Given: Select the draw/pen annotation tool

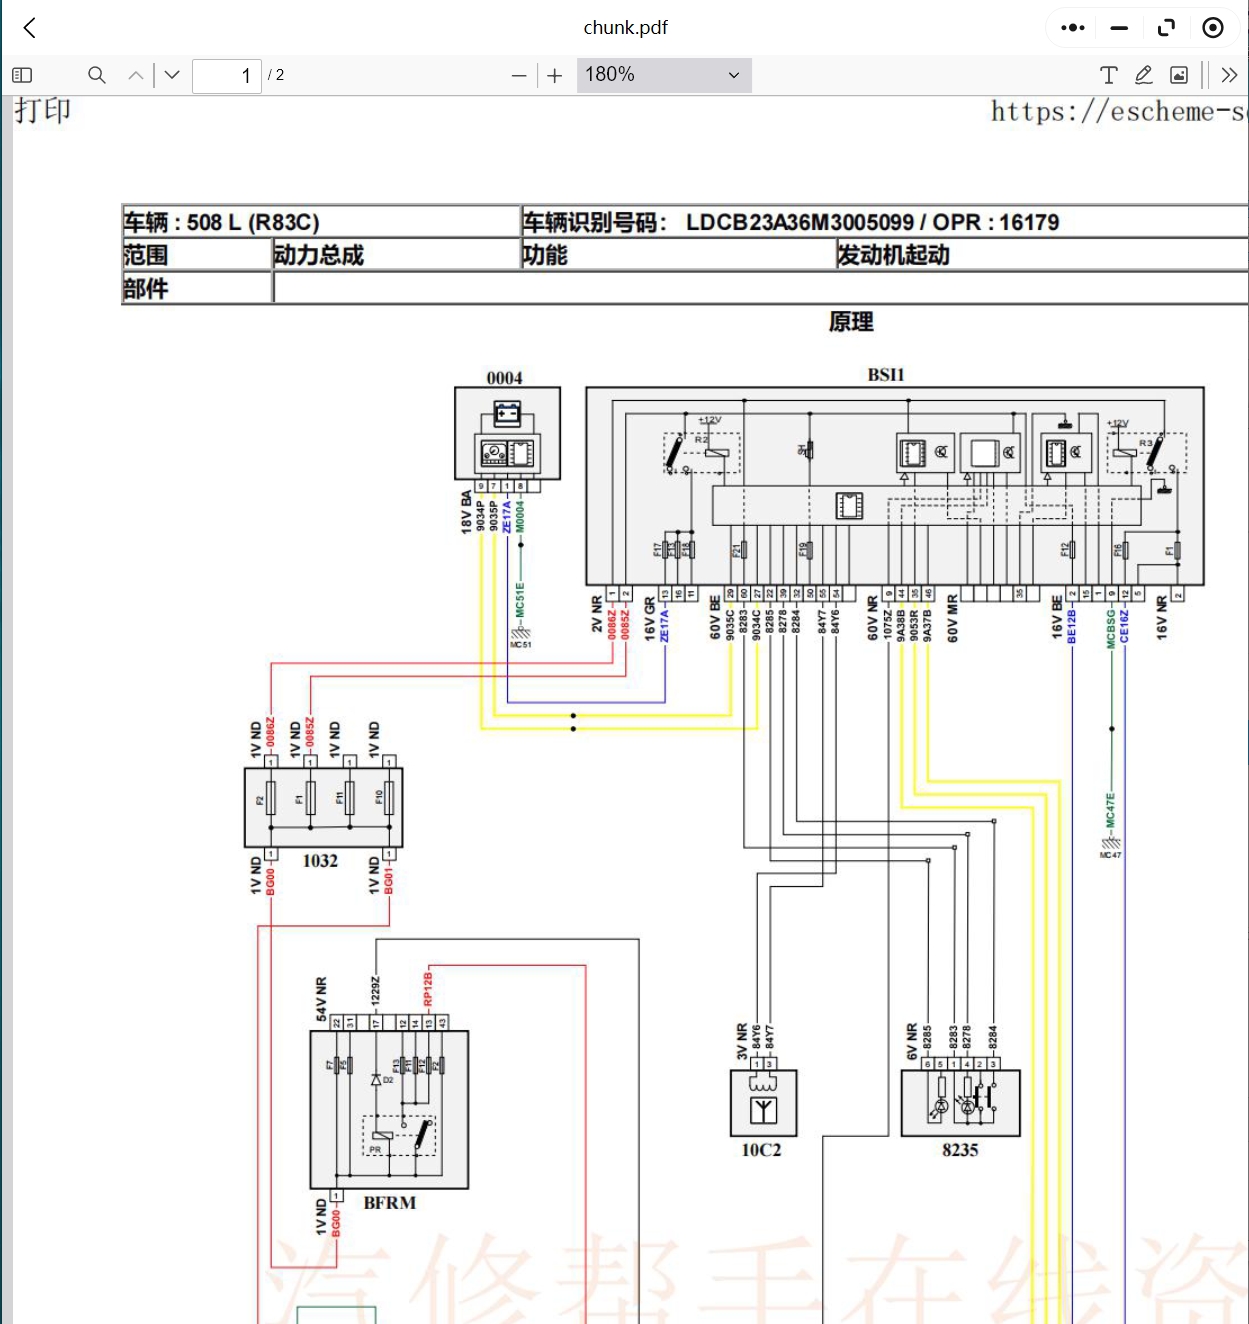Looking at the screenshot, I should point(1143,75).
